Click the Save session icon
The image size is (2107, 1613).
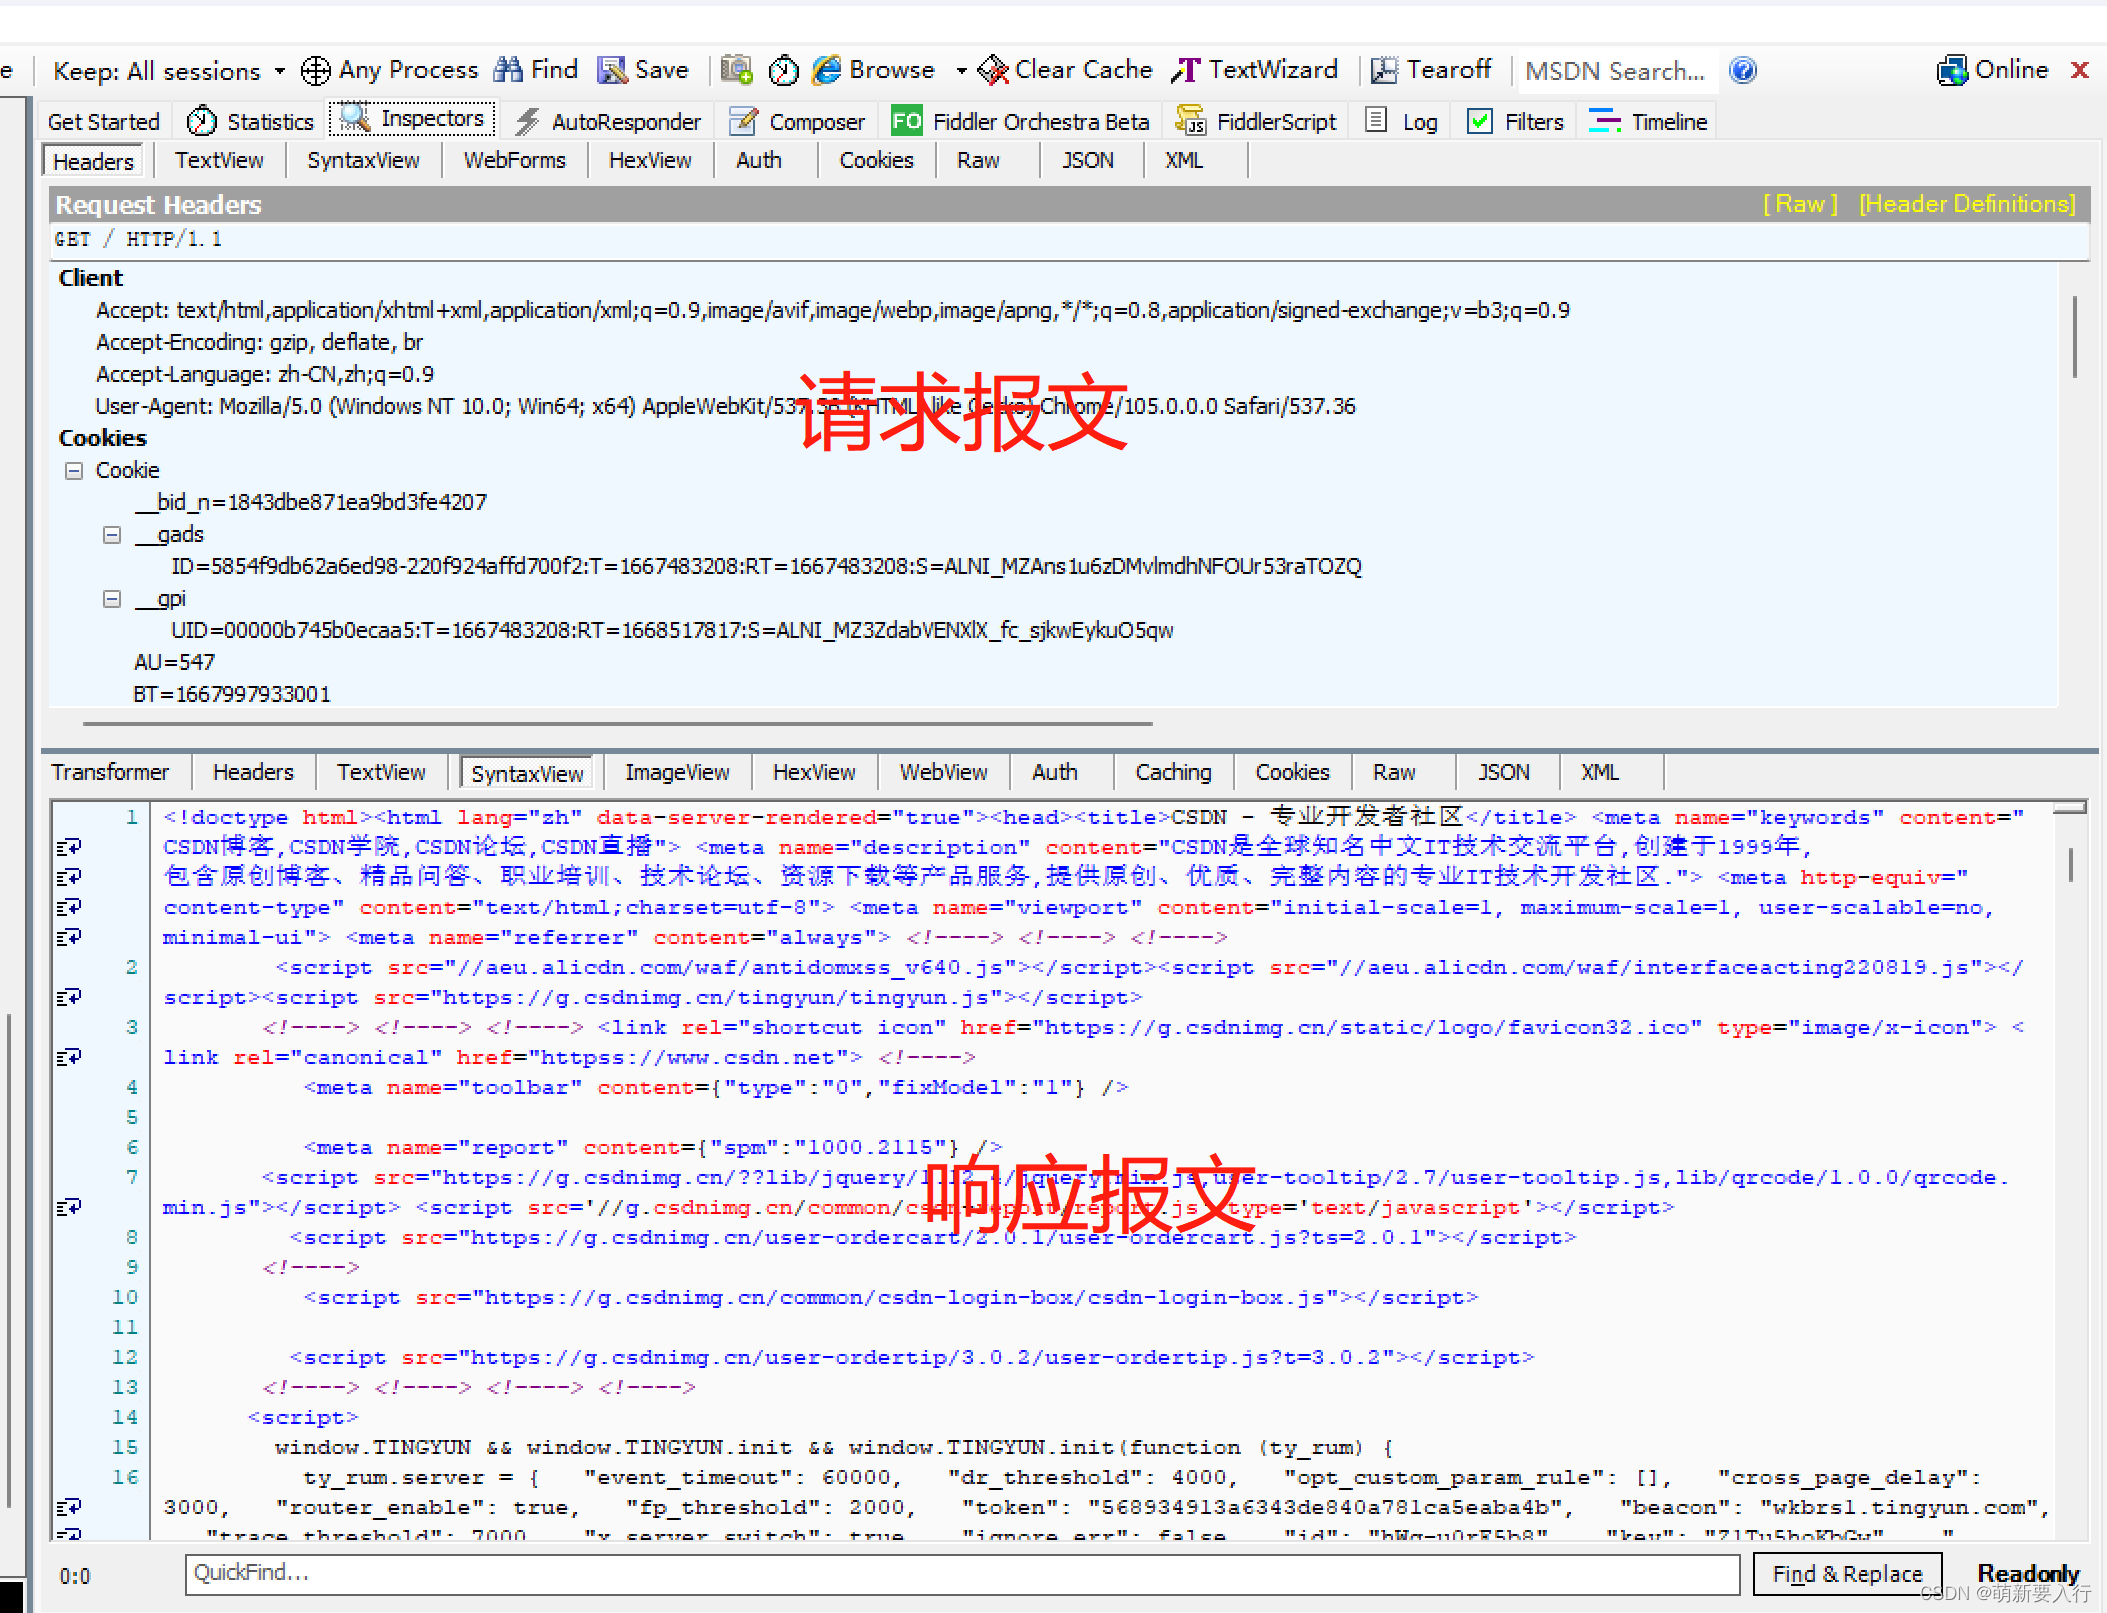(612, 70)
